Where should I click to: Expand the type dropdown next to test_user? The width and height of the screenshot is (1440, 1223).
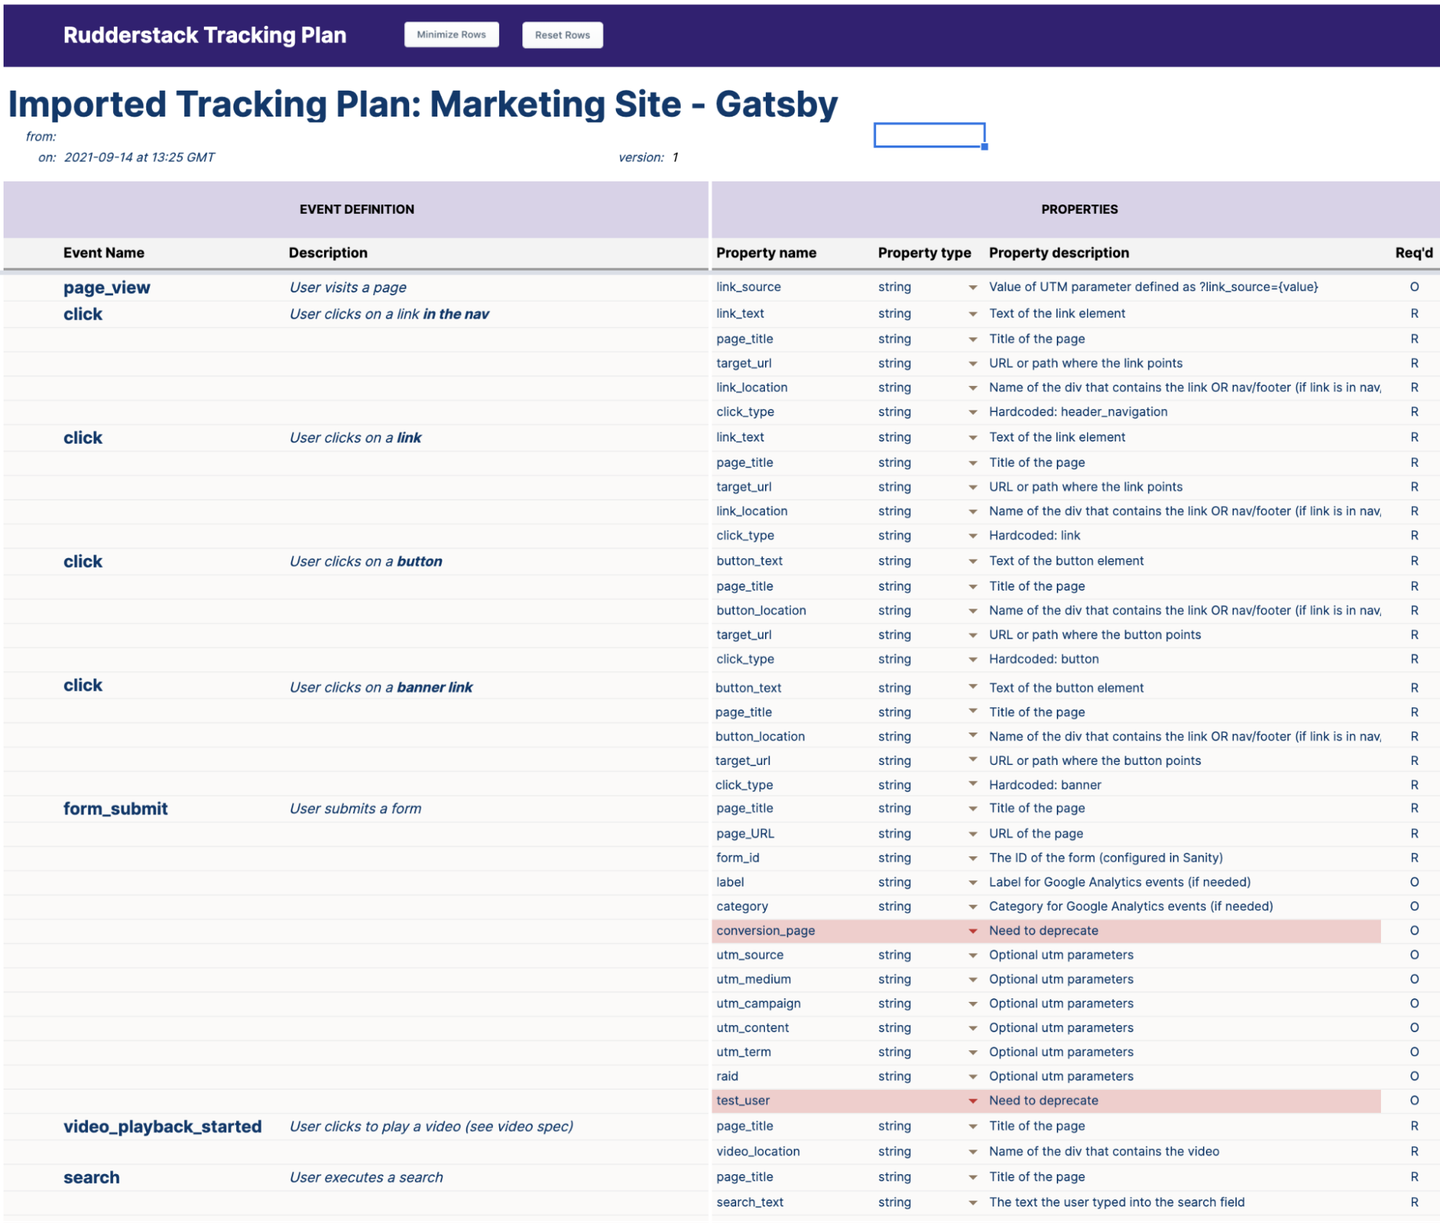click(x=971, y=1100)
